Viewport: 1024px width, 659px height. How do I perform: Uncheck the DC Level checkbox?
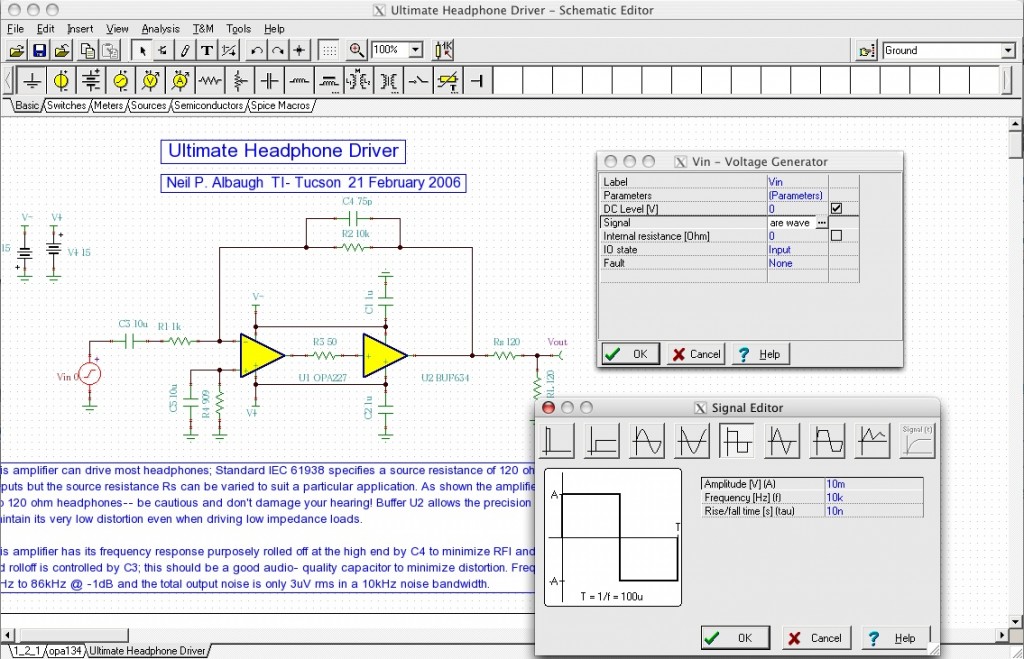[x=836, y=209]
